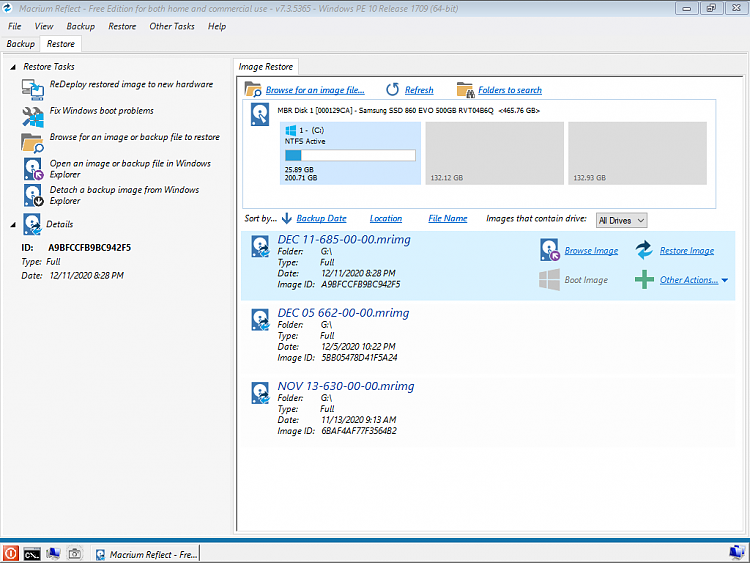Click the network computers icon in taskbar
This screenshot has height=563, width=750.
[x=53, y=553]
